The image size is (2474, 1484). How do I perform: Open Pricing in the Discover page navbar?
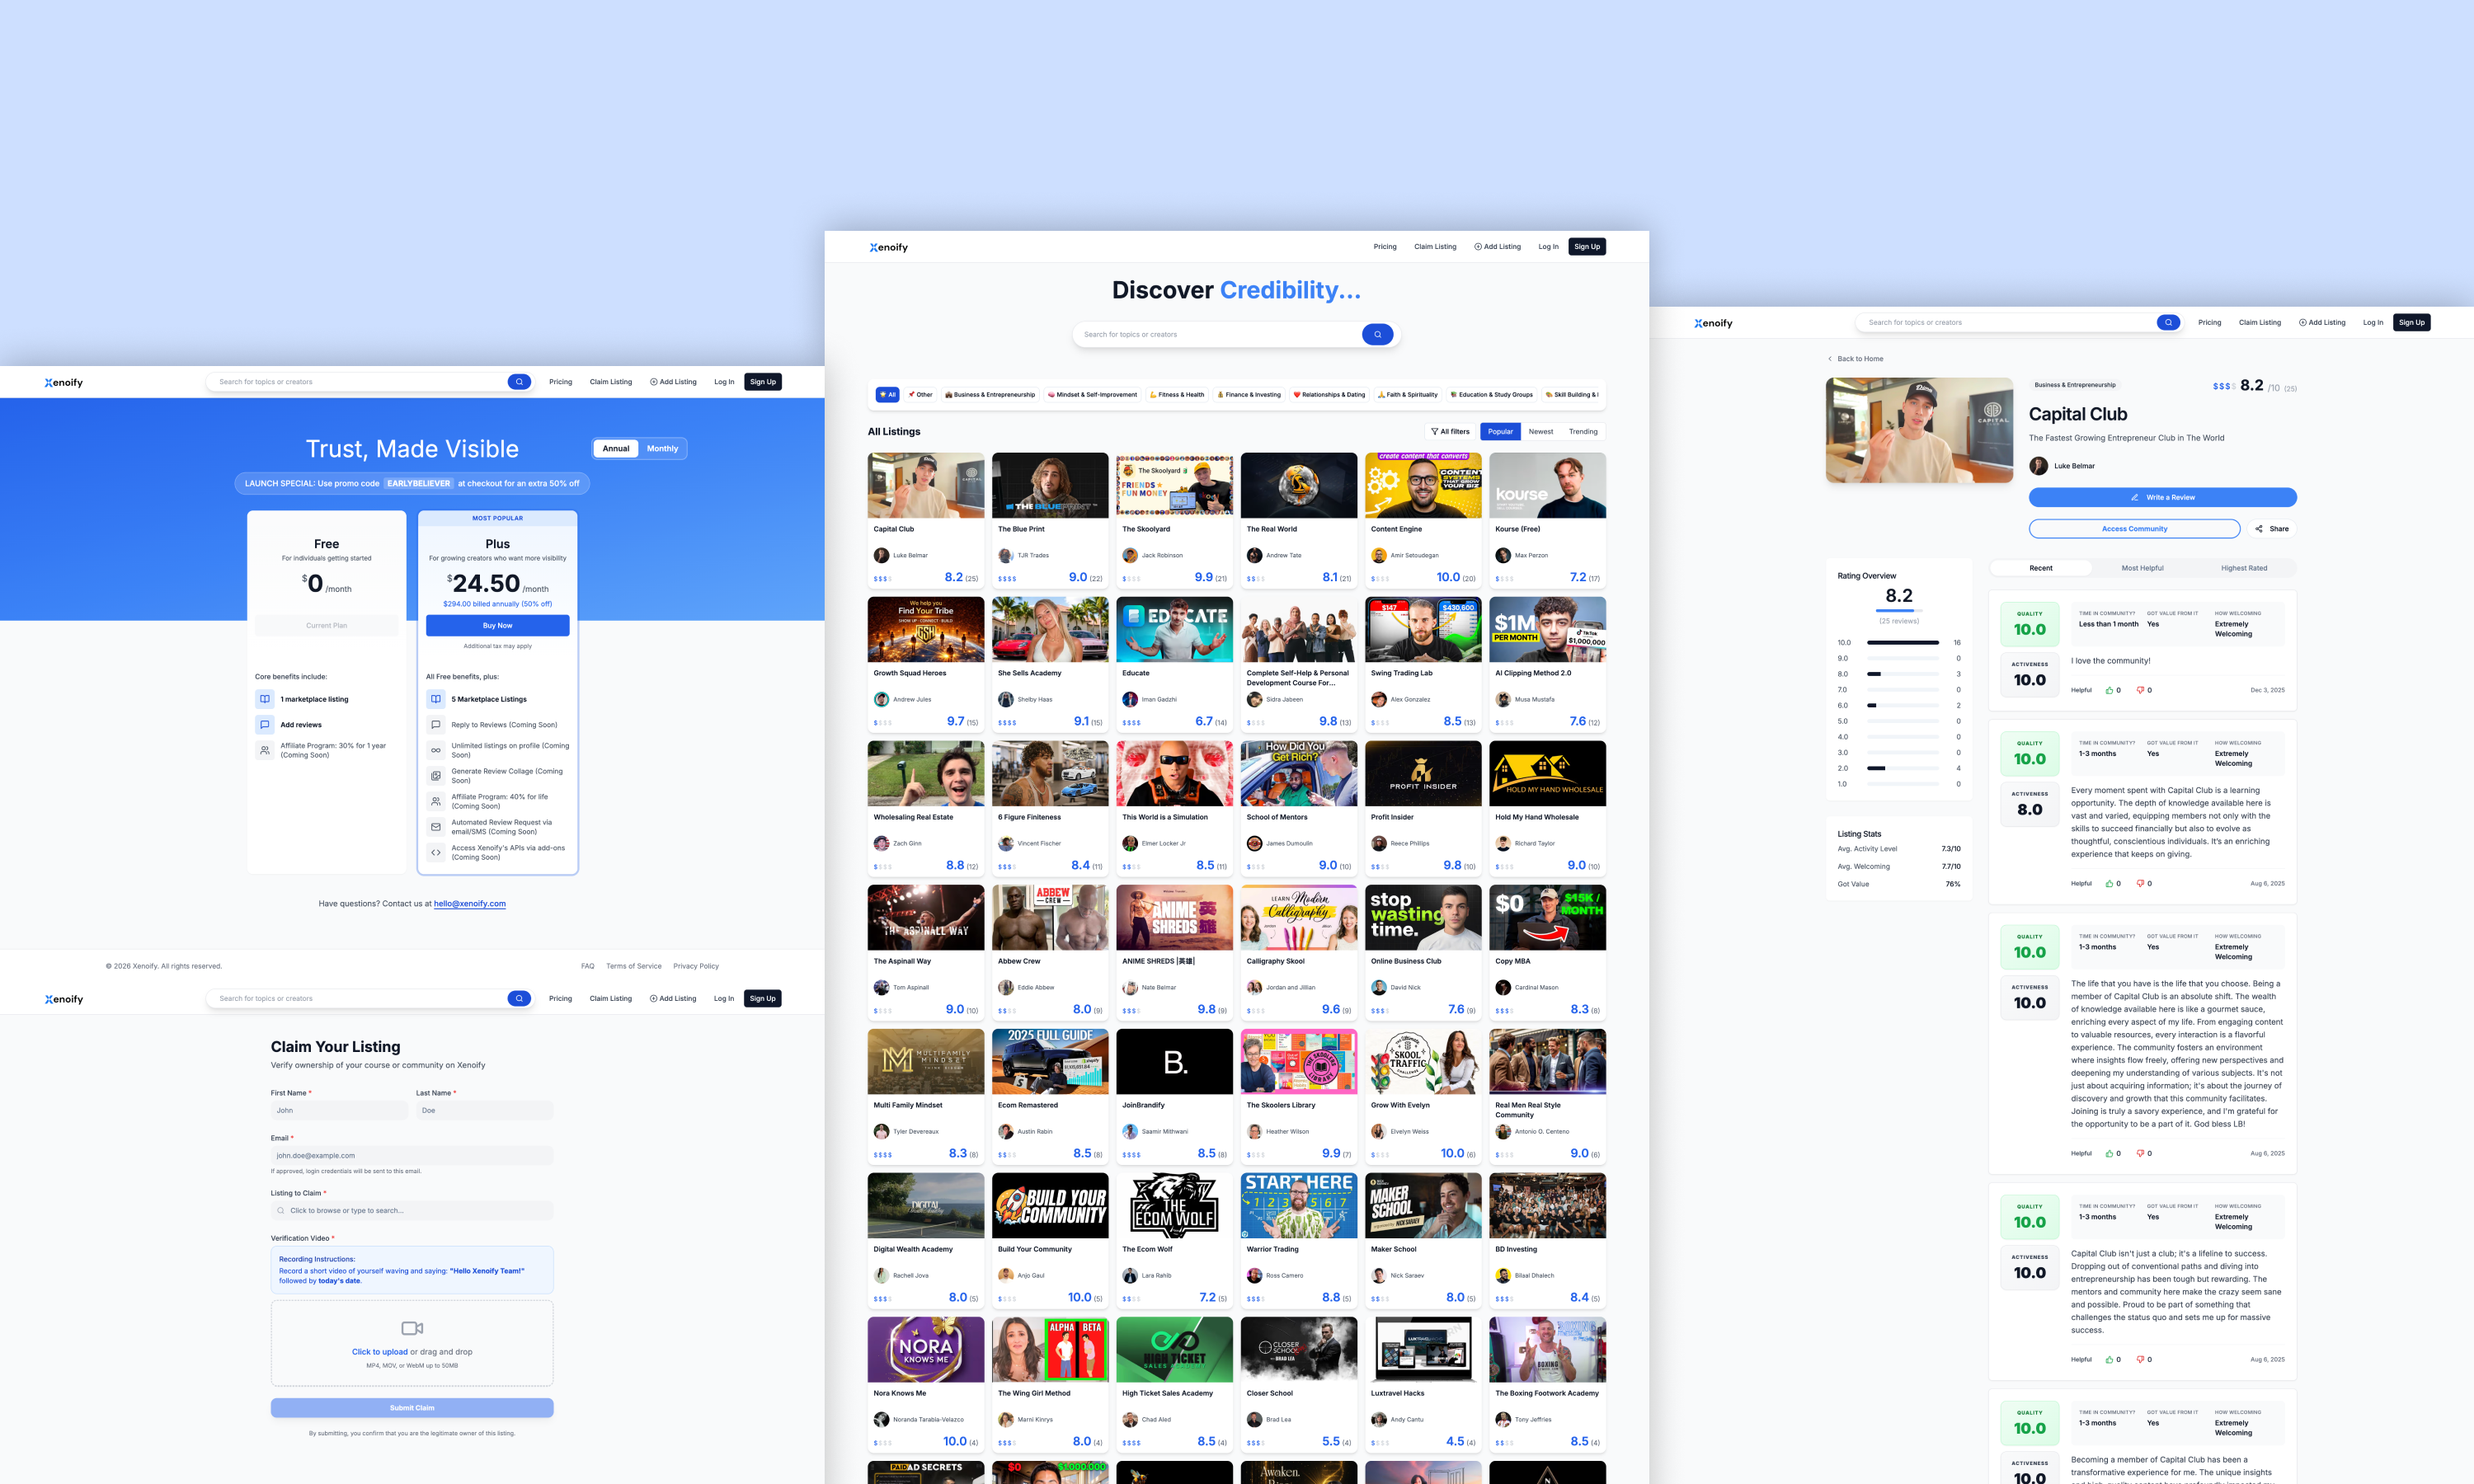pyautogui.click(x=1385, y=247)
